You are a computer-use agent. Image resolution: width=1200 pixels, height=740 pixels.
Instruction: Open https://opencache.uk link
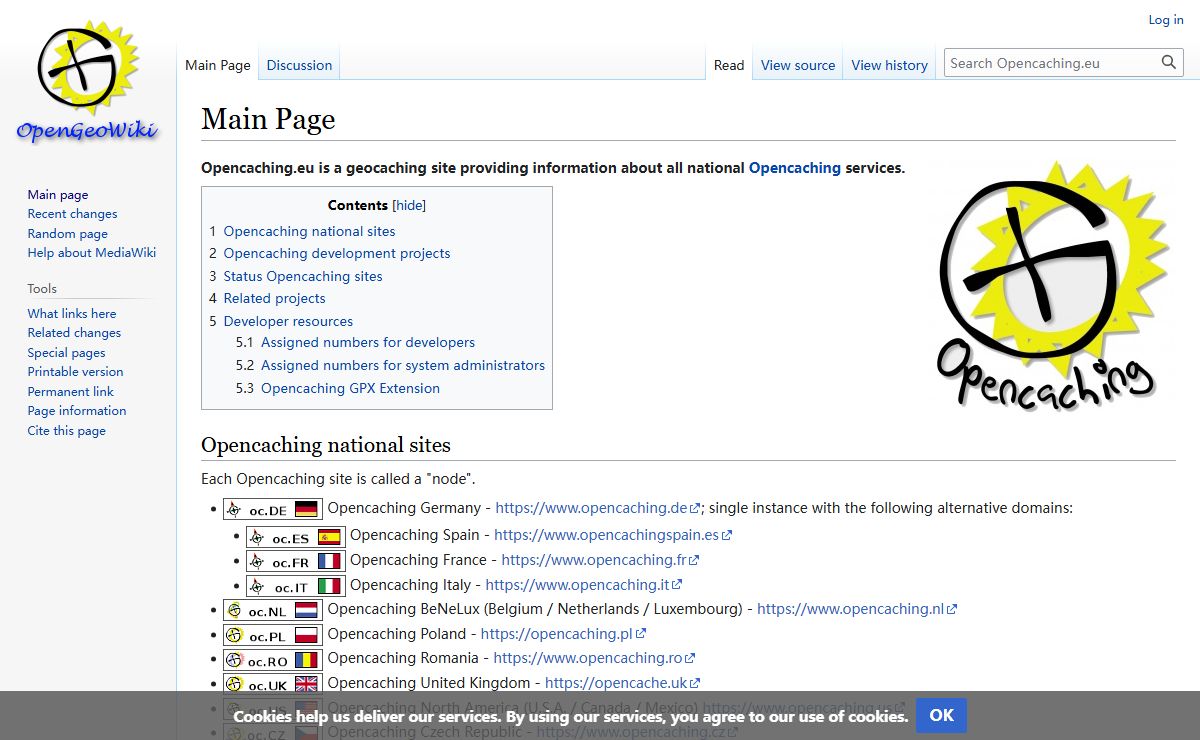click(x=623, y=683)
